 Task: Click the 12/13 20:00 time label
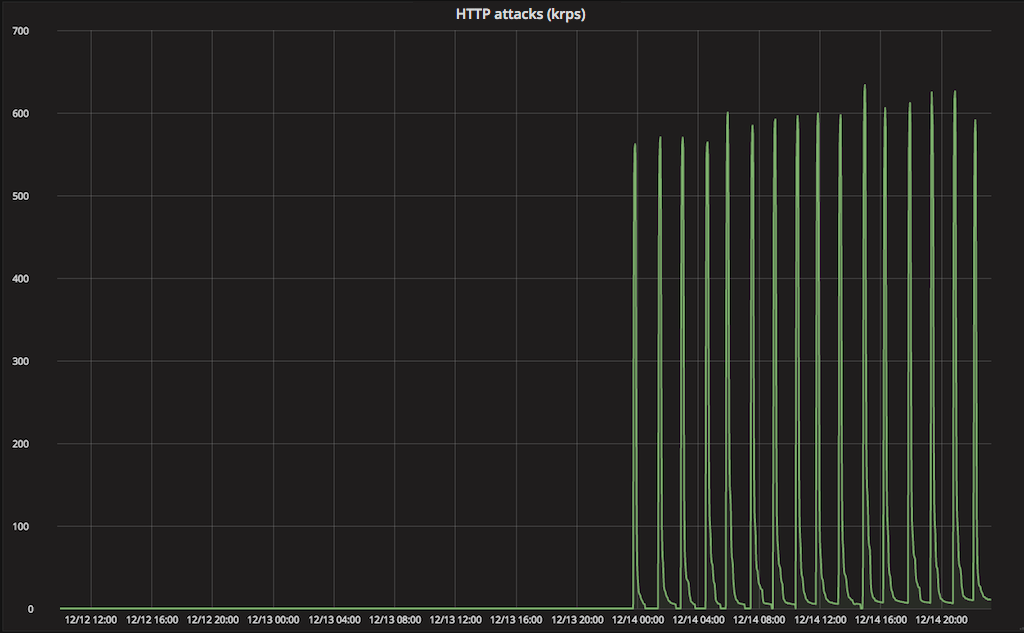click(x=577, y=620)
